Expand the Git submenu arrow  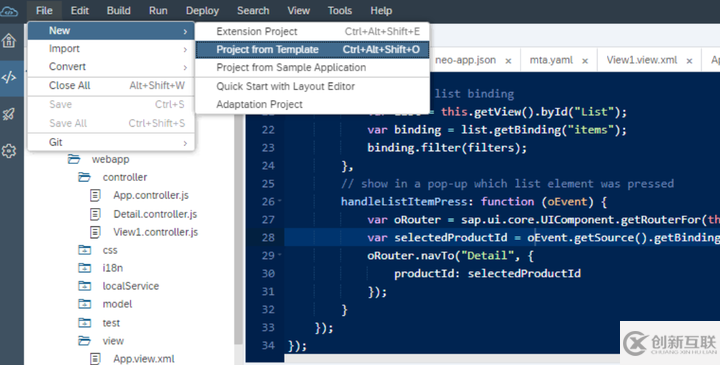pos(185,143)
